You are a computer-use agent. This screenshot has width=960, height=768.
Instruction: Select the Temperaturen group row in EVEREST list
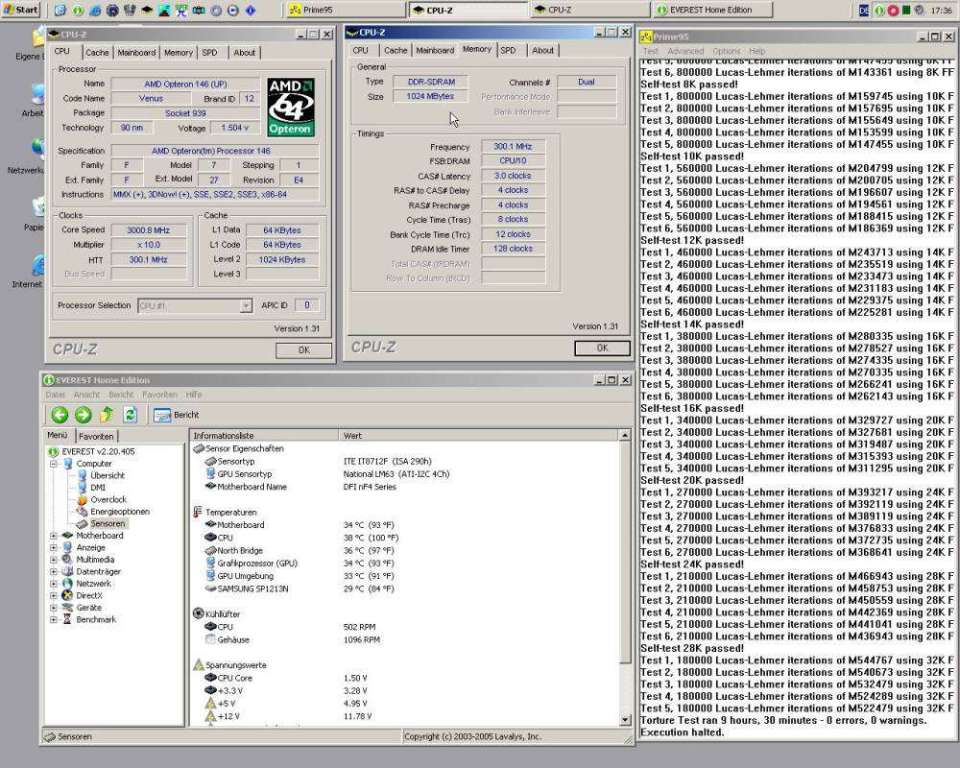[x=231, y=512]
